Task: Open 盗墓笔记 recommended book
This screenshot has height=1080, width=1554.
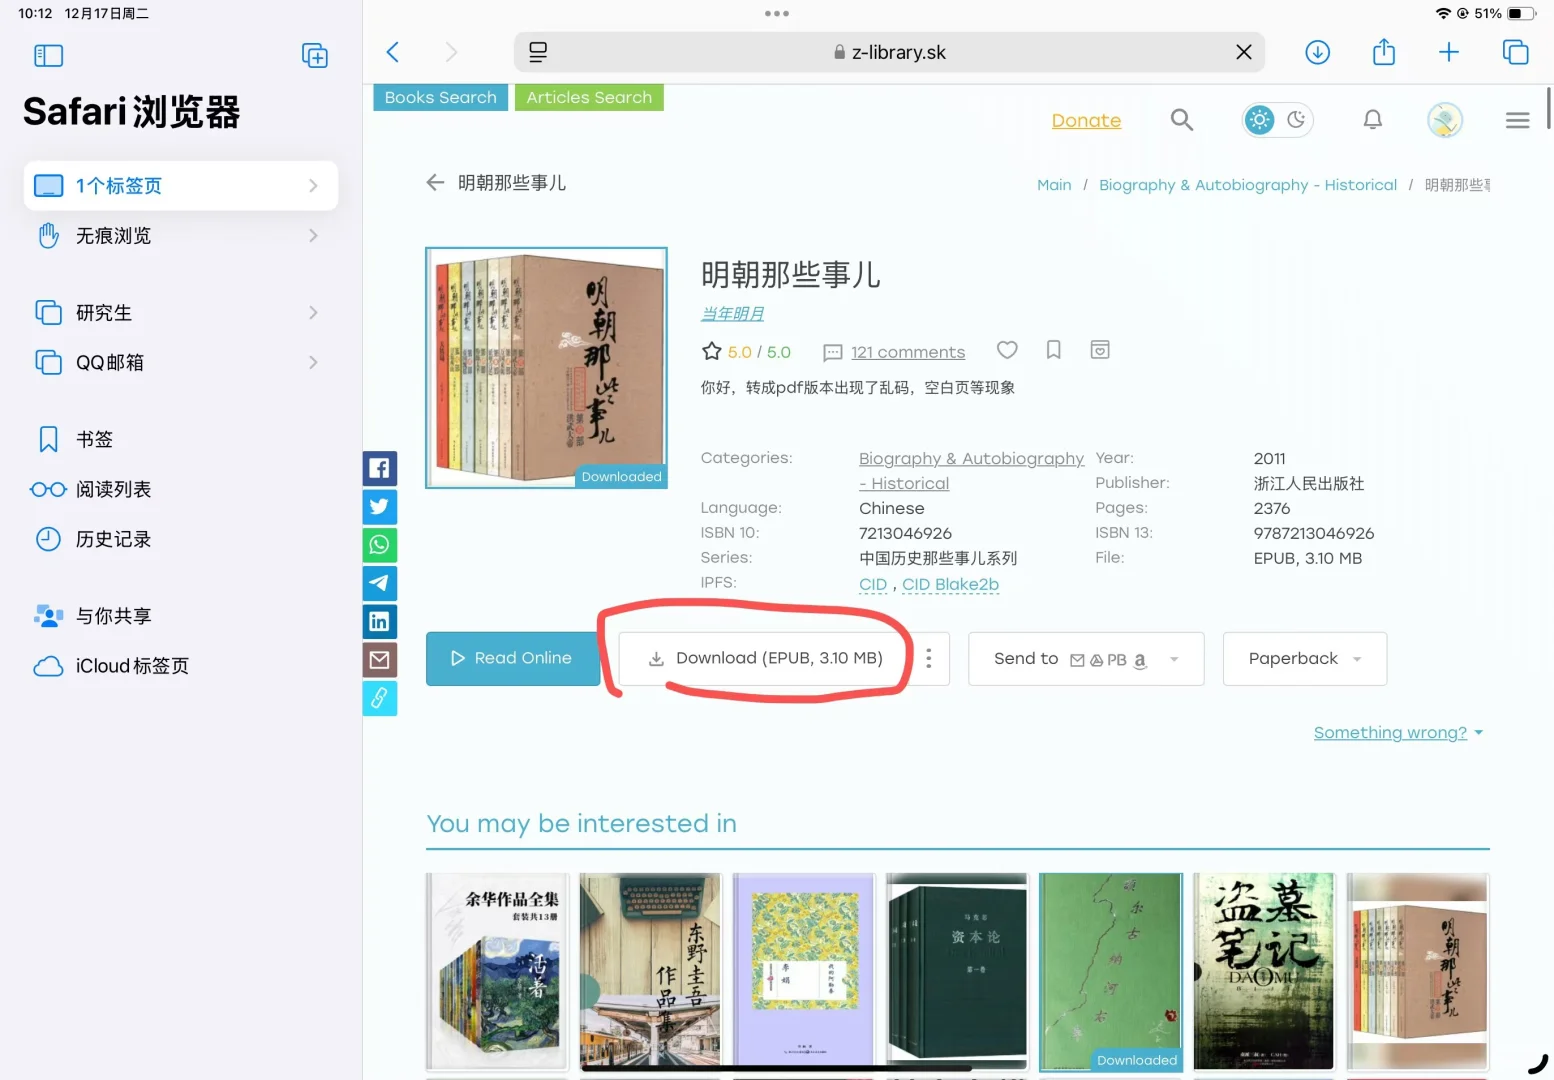Action: coord(1264,971)
